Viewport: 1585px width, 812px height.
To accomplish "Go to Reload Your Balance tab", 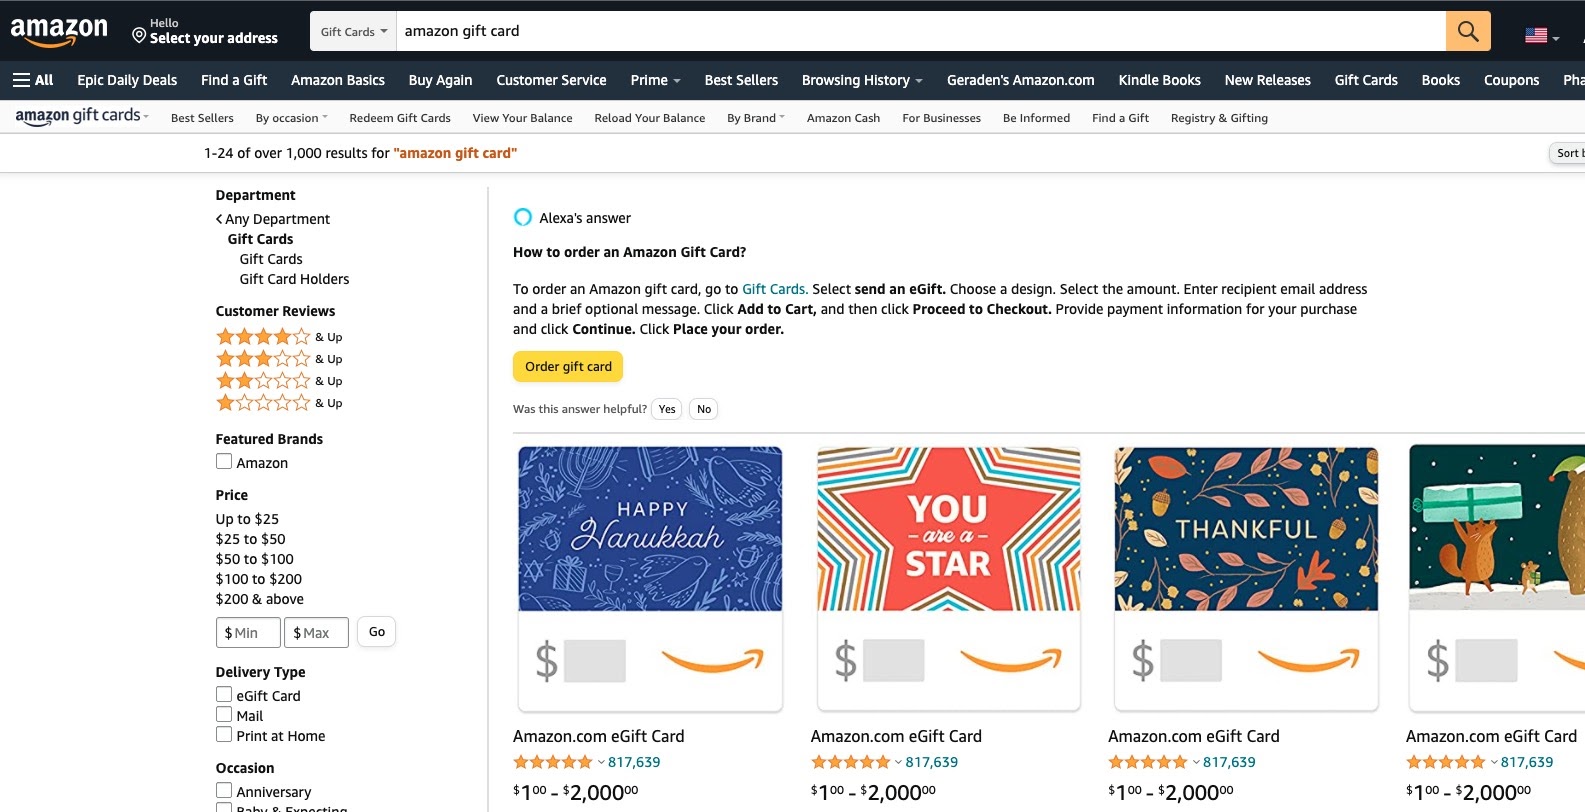I will point(649,118).
